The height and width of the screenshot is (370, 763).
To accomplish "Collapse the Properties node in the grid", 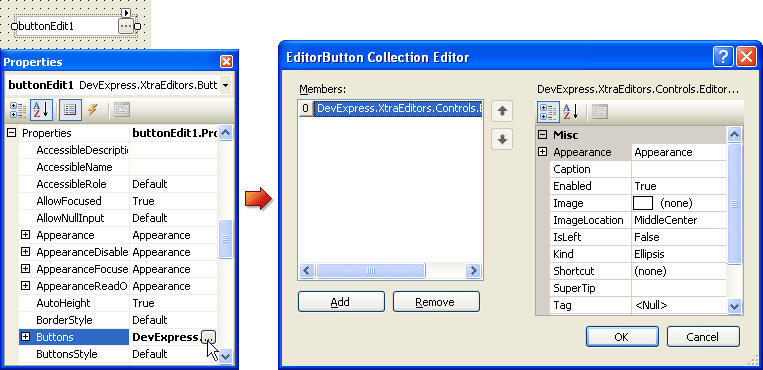I will click(x=12, y=133).
